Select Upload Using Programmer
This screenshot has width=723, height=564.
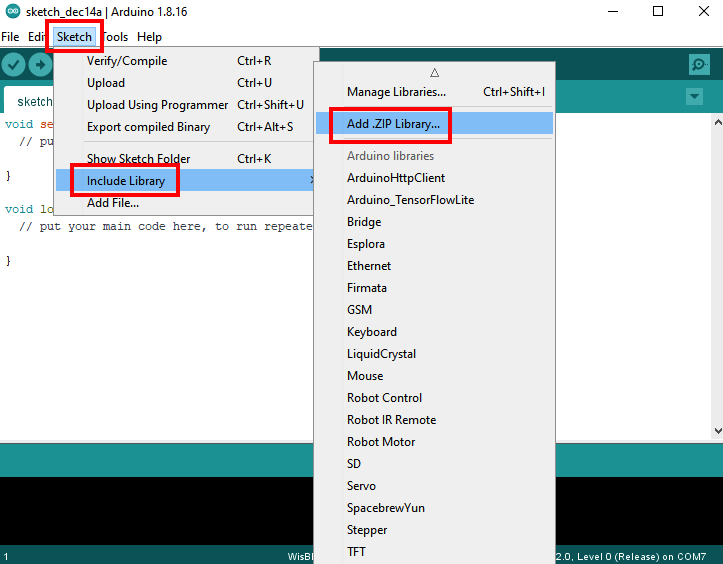click(x=184, y=105)
